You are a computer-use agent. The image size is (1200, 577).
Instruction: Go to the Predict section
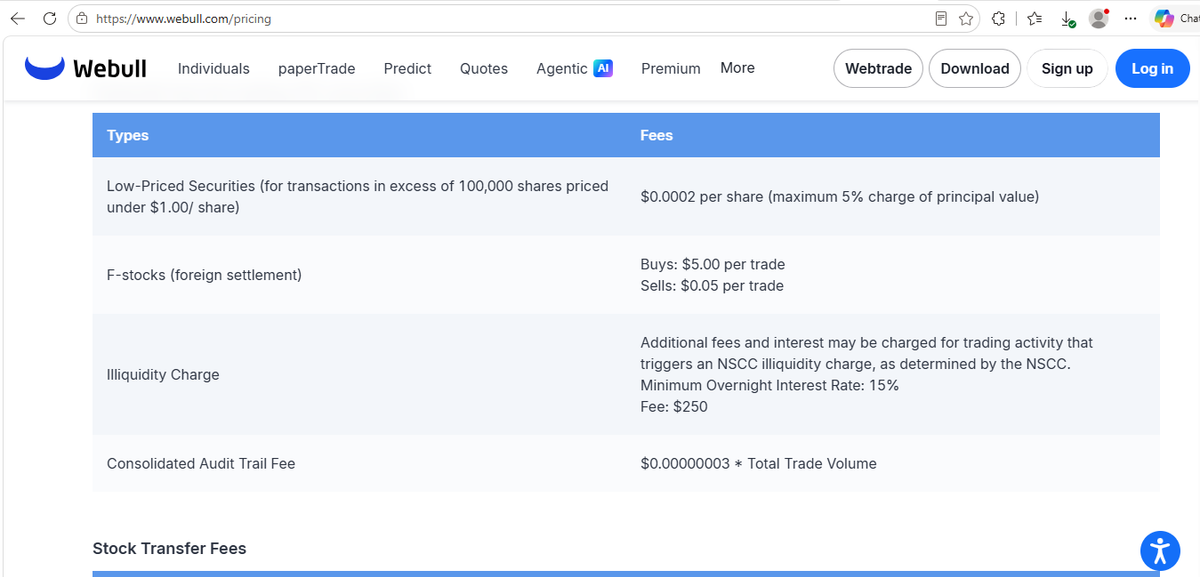(408, 69)
